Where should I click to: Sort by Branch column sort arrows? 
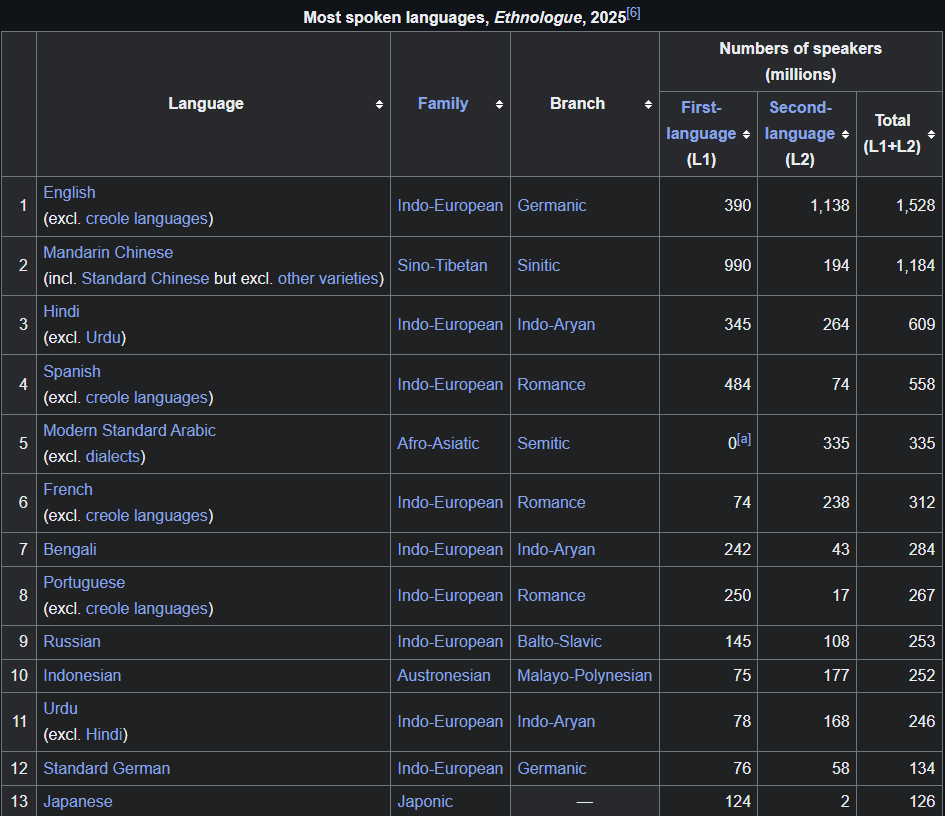648,104
